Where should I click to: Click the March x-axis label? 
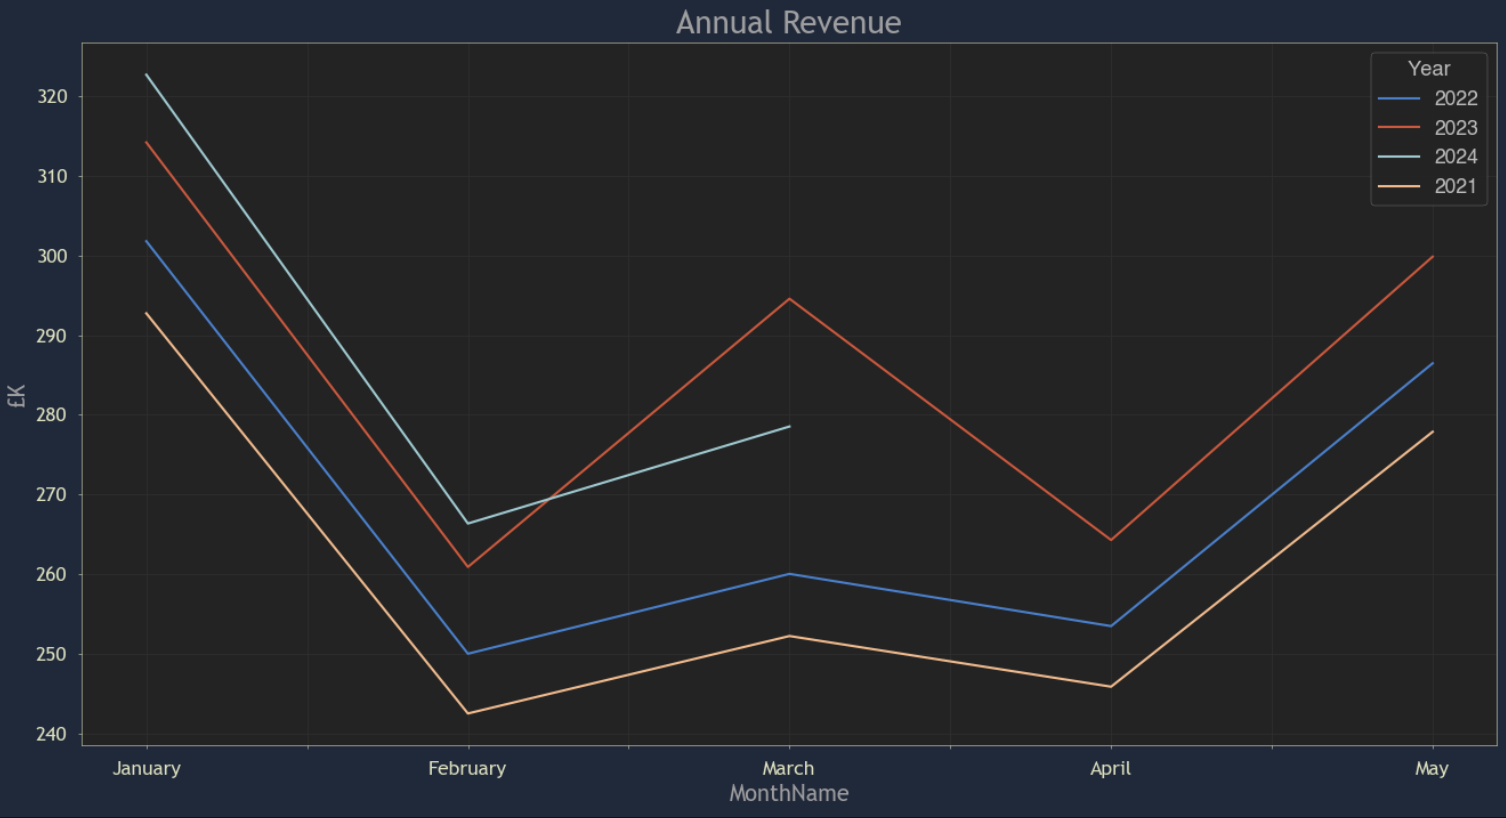coord(788,768)
